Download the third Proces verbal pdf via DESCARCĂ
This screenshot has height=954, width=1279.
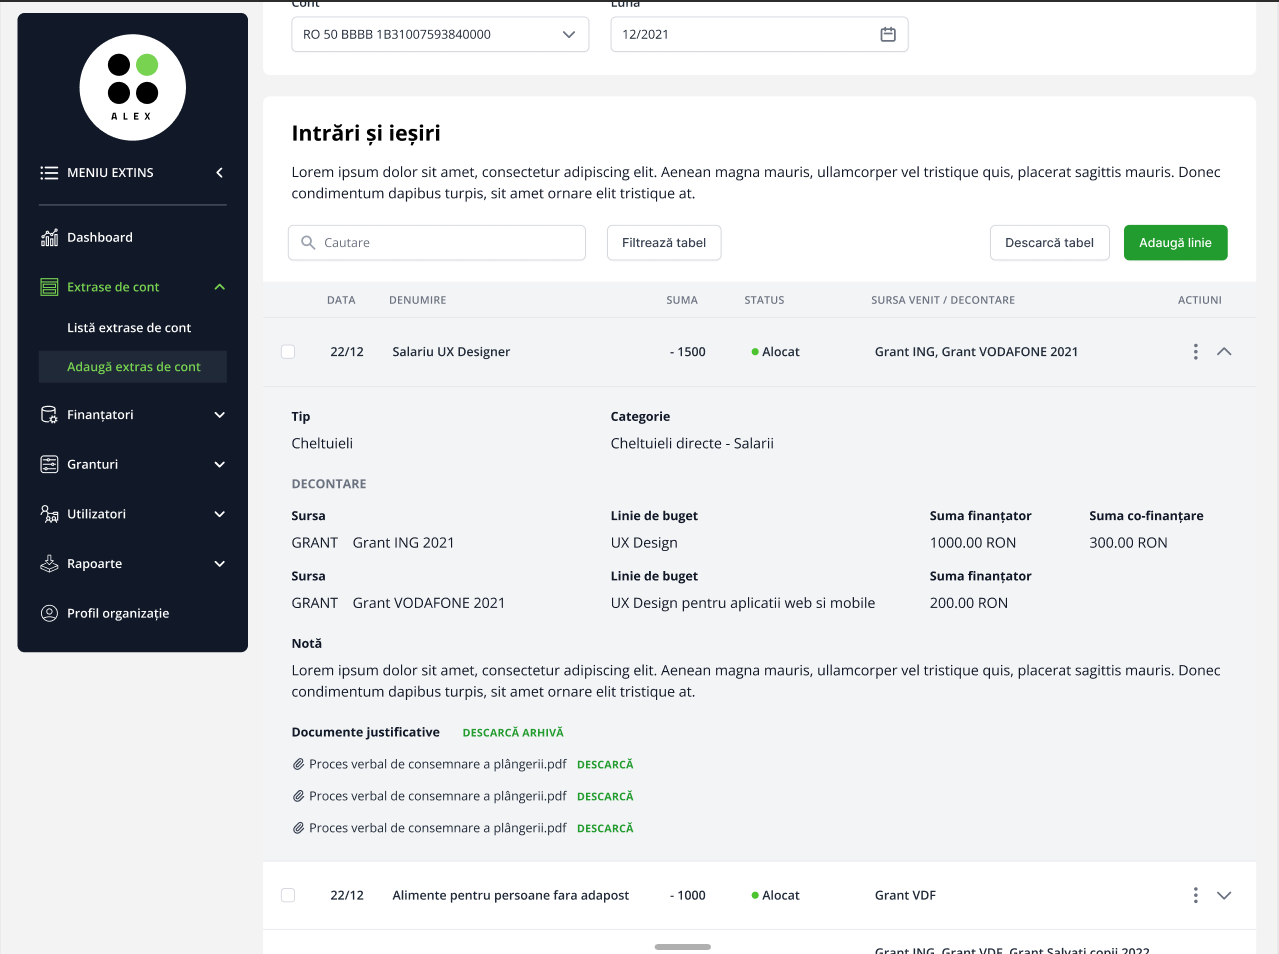coord(605,829)
